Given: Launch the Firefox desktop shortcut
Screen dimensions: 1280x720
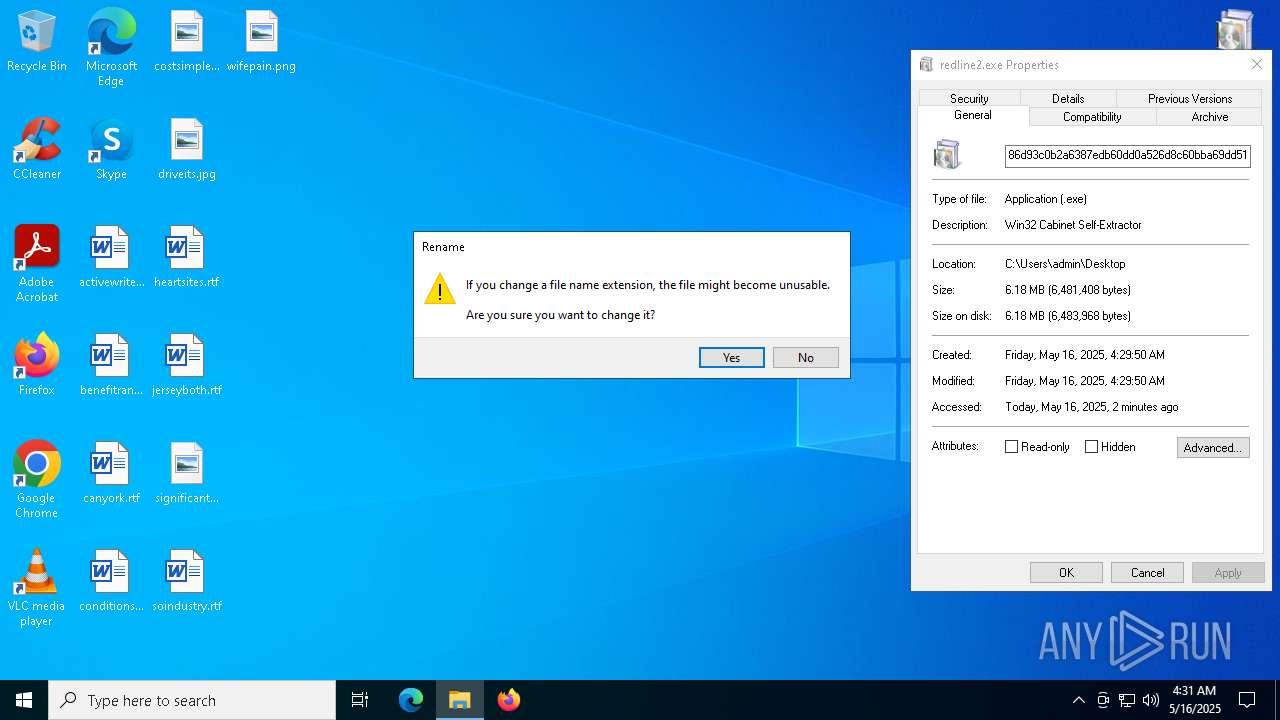Looking at the screenshot, I should (x=37, y=365).
